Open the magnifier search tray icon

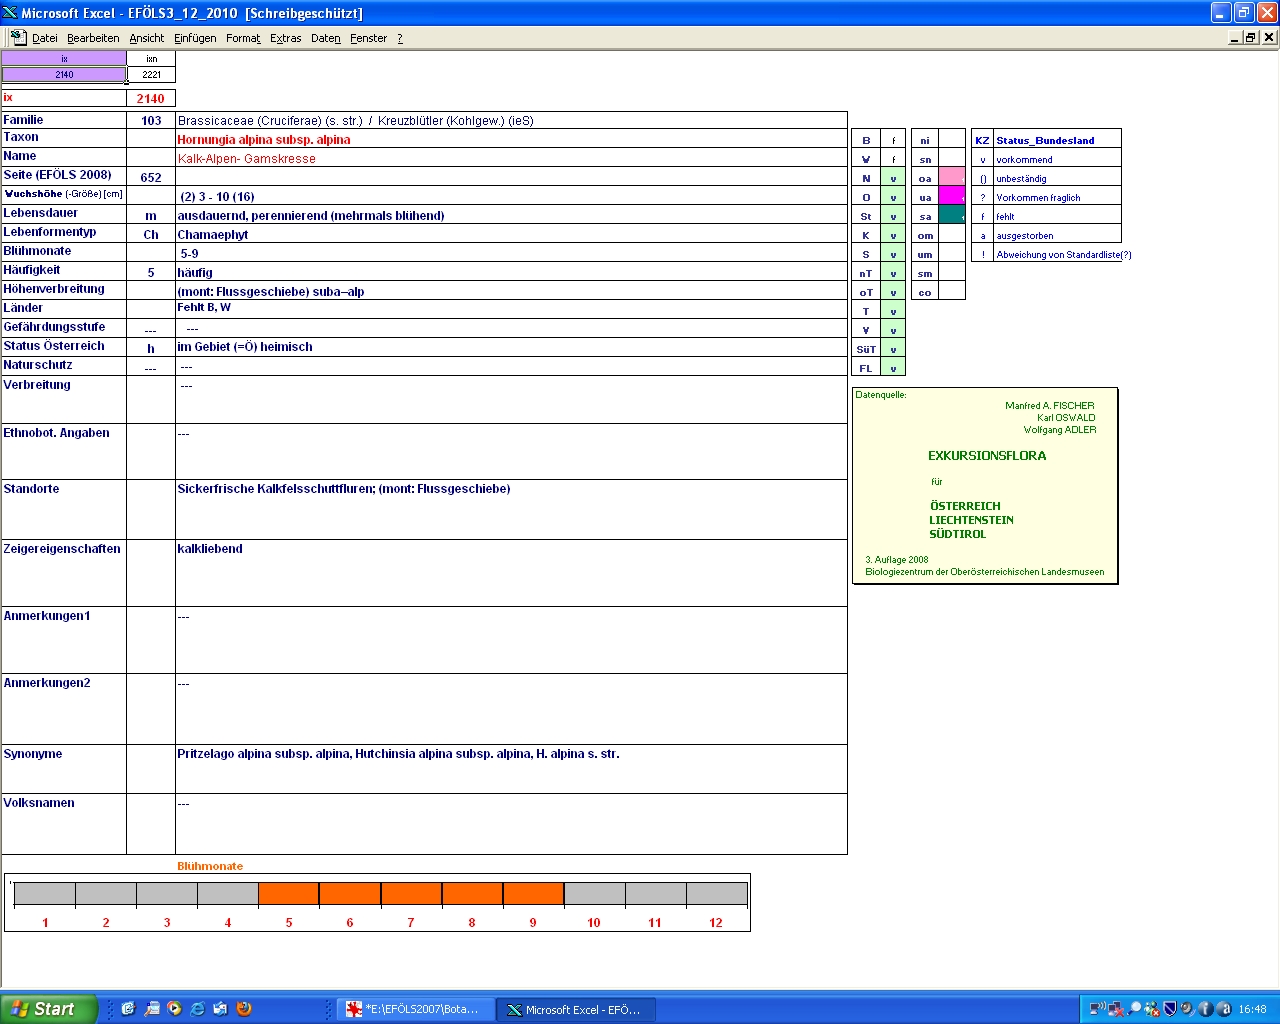(x=1134, y=1009)
